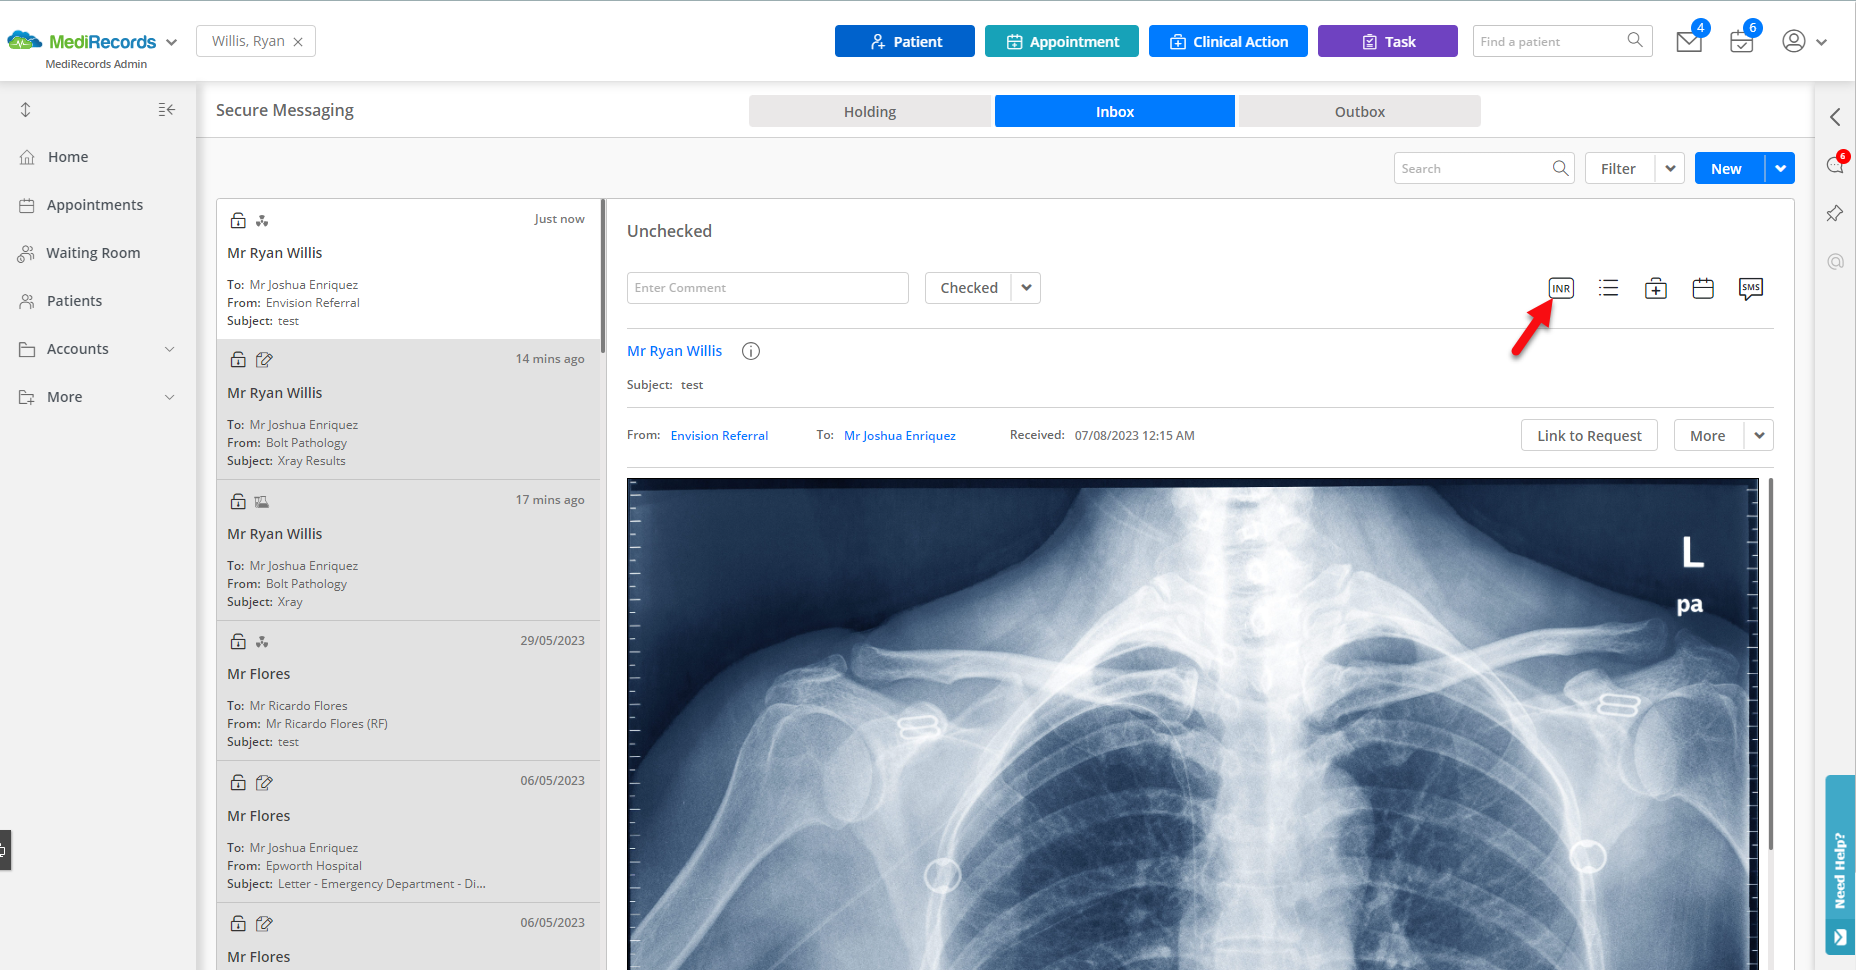Click the @ mention icon in right panel
Image resolution: width=1856 pixels, height=970 pixels.
(x=1835, y=261)
